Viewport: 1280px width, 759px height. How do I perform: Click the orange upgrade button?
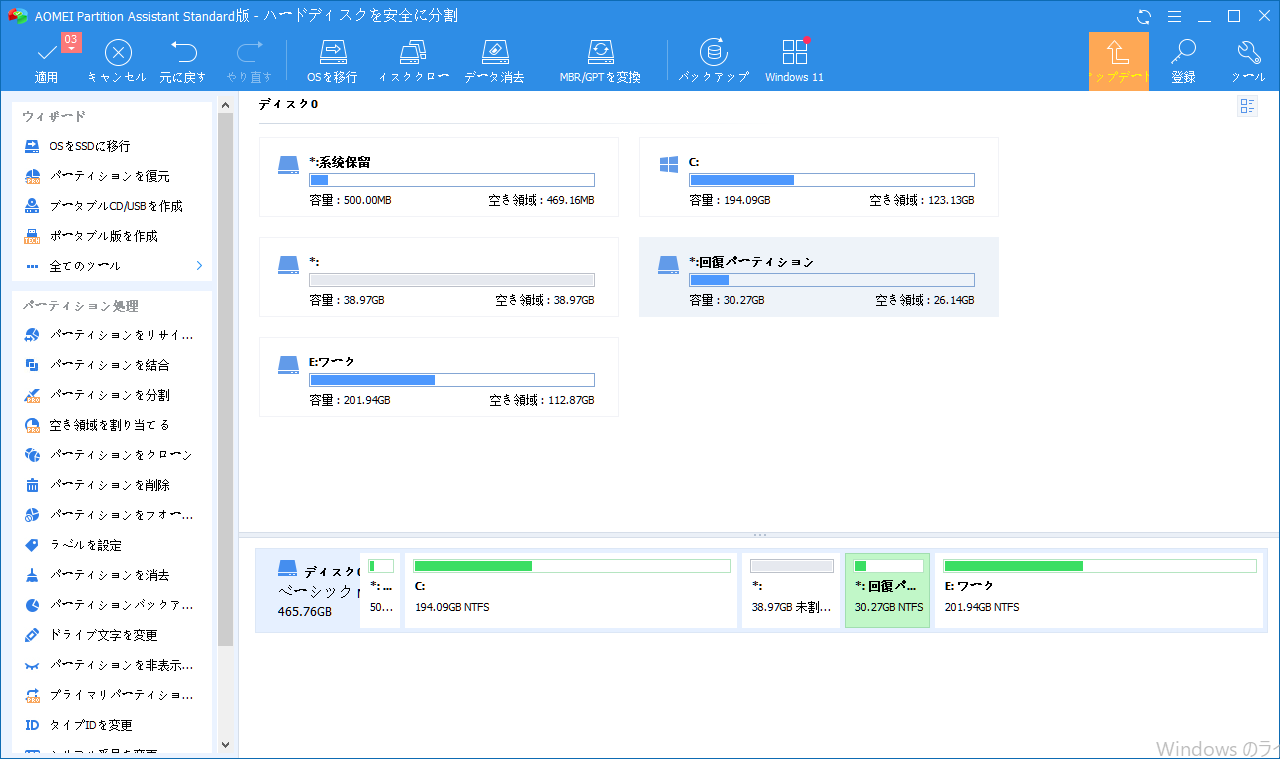click(x=1118, y=62)
